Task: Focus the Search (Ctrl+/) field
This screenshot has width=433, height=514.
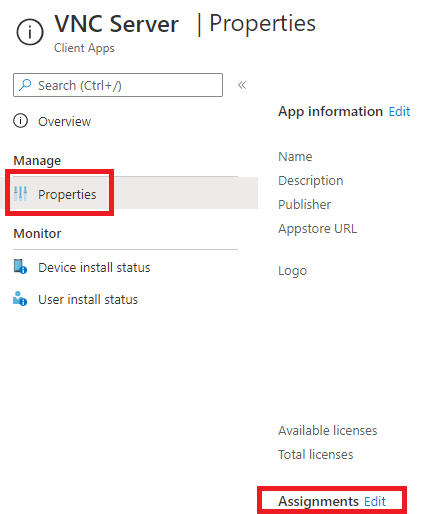Action: click(x=118, y=85)
